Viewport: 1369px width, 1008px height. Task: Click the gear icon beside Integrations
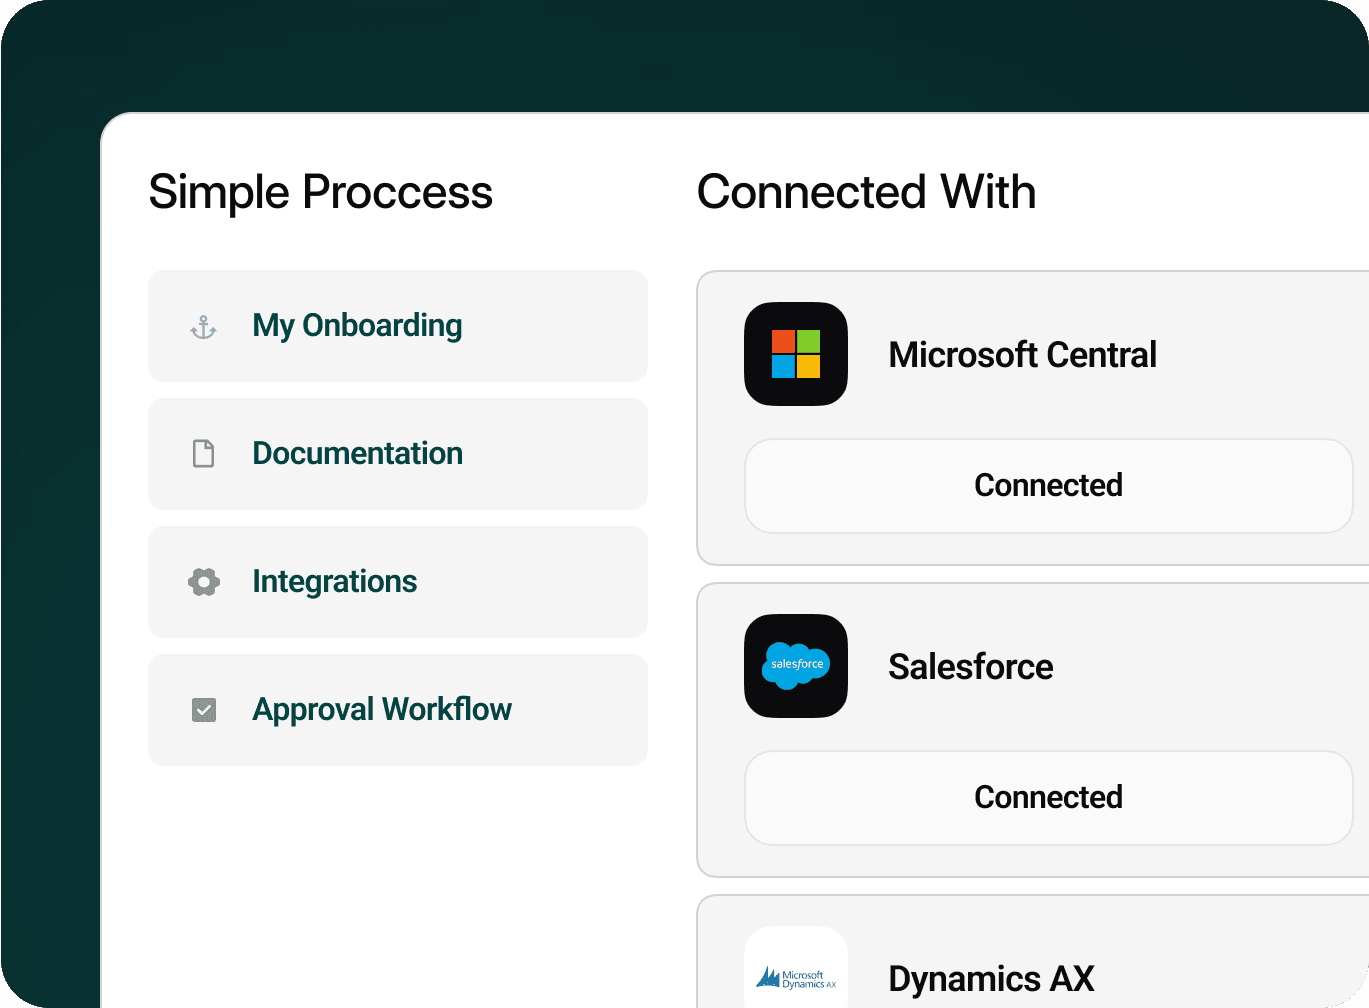tap(204, 582)
